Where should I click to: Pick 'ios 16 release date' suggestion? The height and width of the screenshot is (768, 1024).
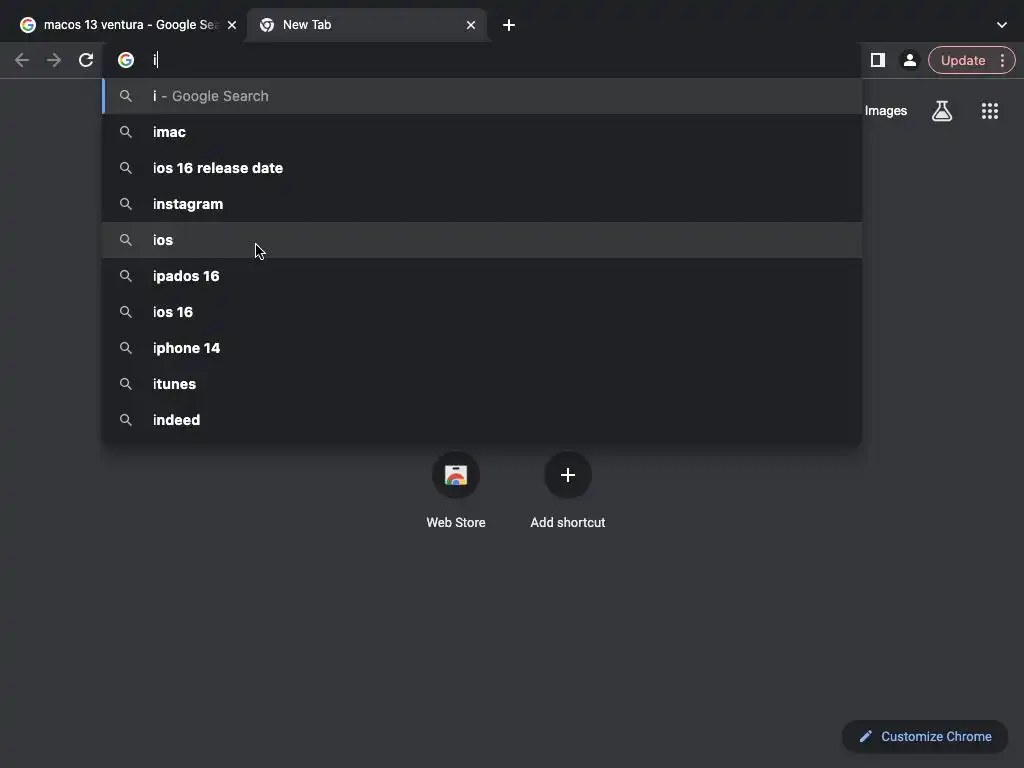pyautogui.click(x=482, y=168)
